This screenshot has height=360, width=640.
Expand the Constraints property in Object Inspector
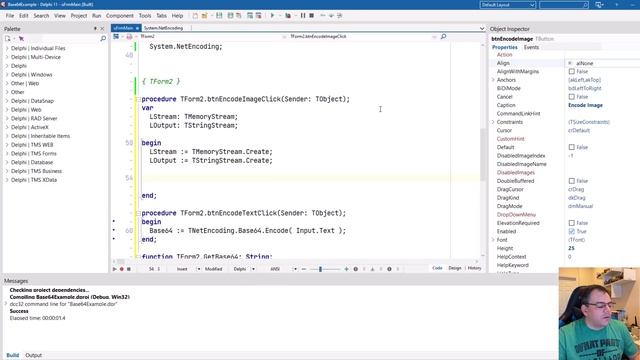493,122
